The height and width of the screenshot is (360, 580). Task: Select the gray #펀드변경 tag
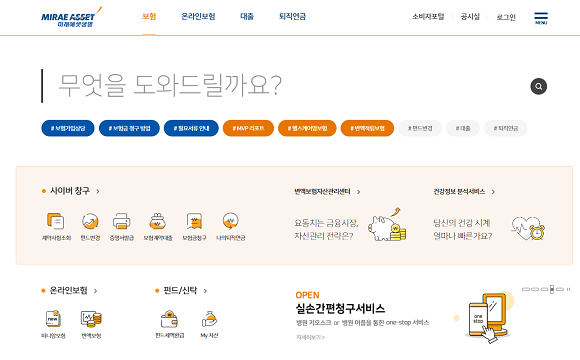point(420,128)
